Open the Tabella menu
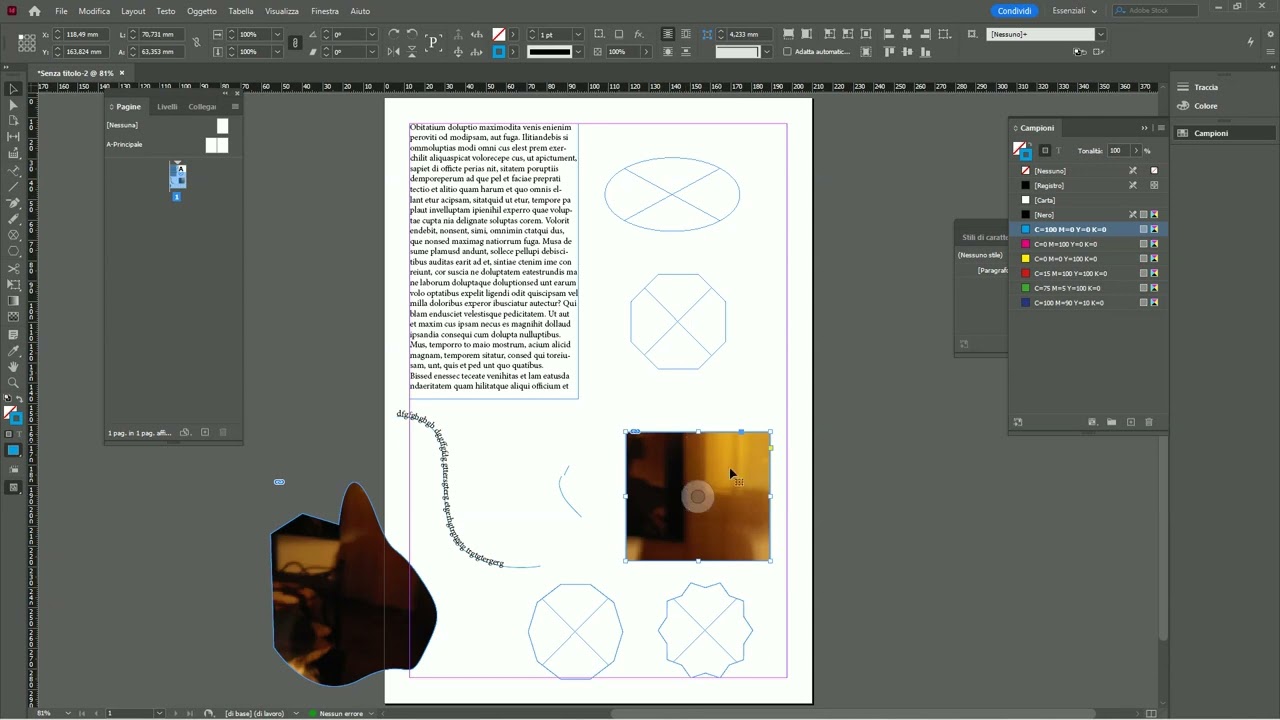 [241, 11]
